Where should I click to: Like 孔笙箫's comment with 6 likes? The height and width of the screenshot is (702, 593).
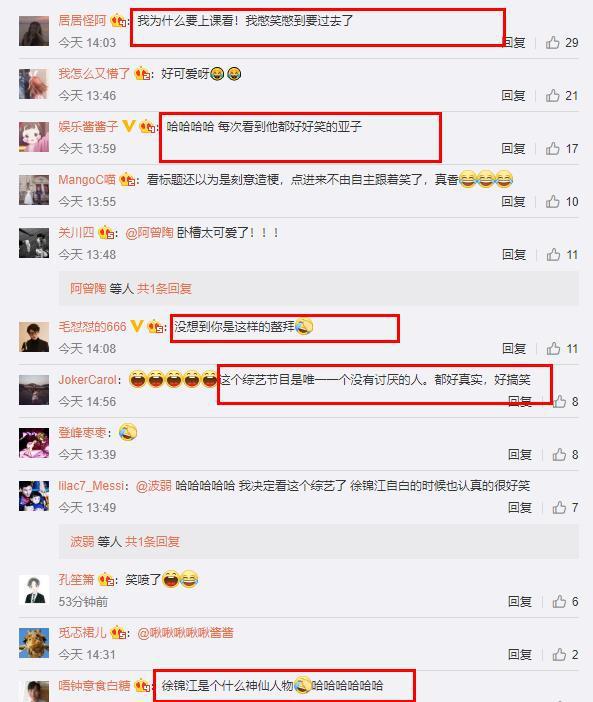[559, 601]
